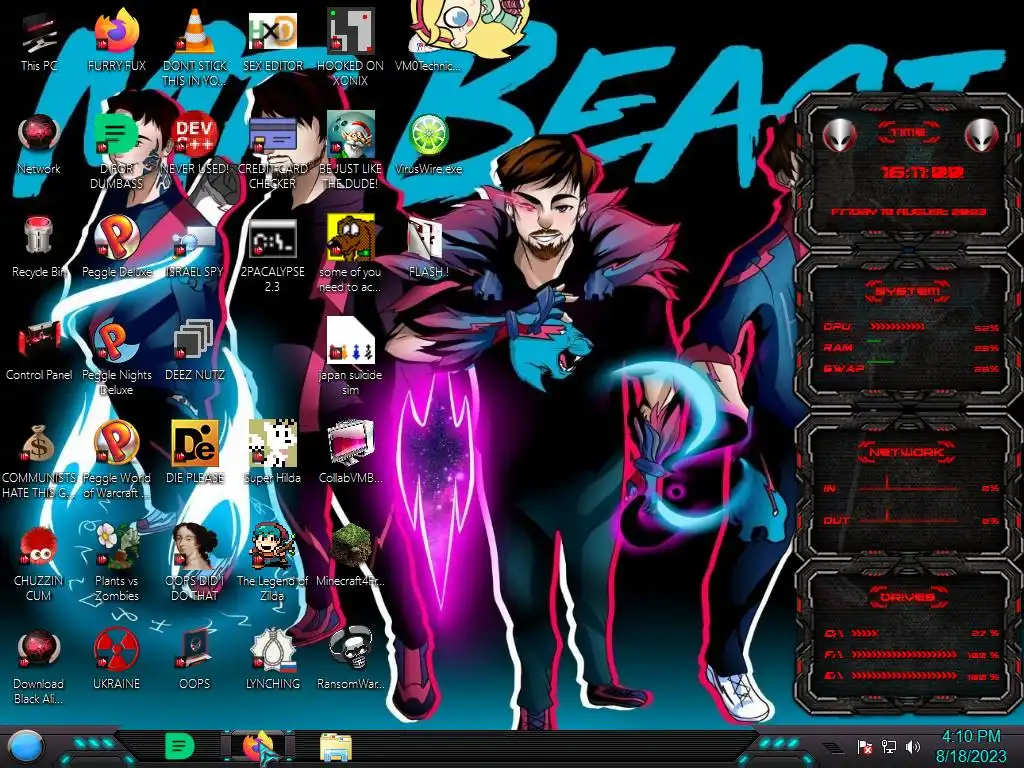Image resolution: width=1024 pixels, height=768 pixels.
Task: Click the SYSTEM widget header
Action: click(908, 291)
